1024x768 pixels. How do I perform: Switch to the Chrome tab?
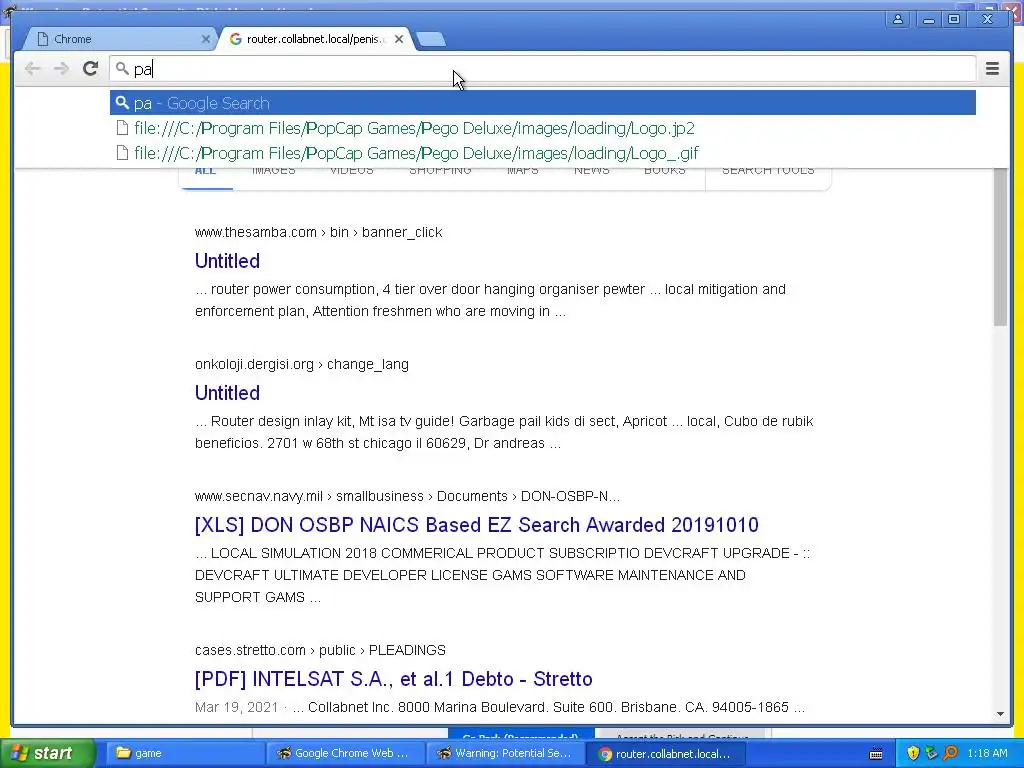121,39
